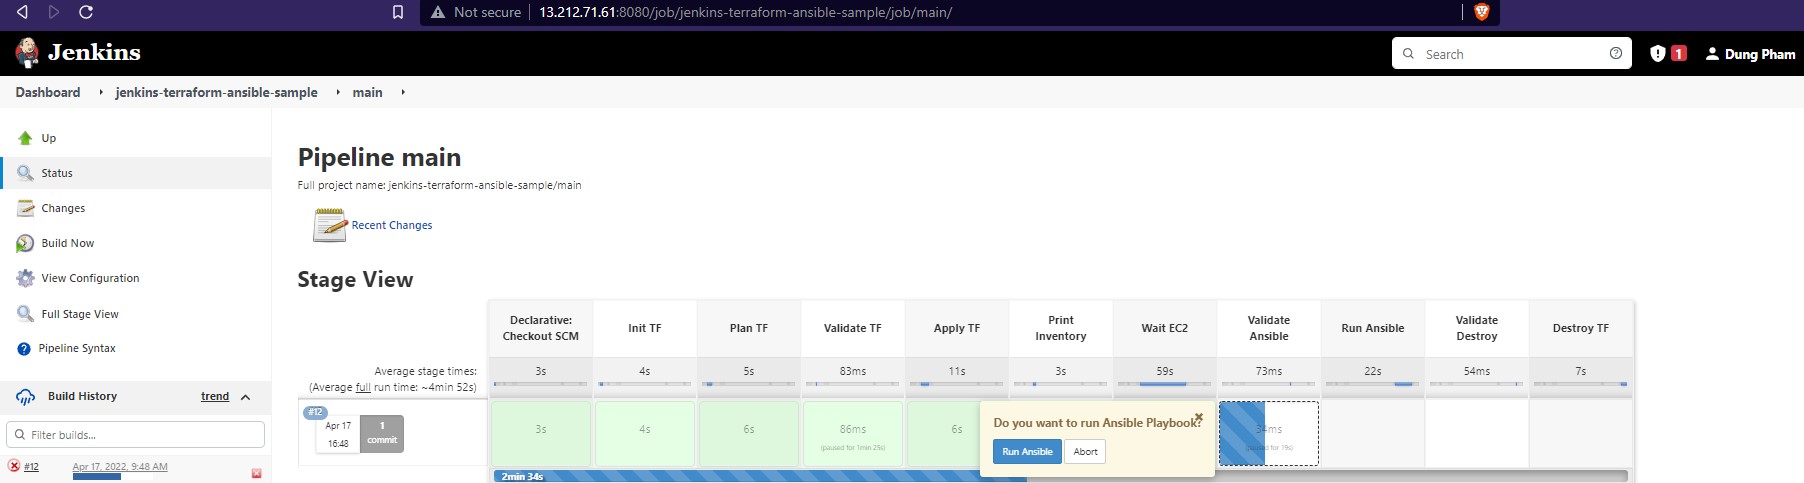Viewport: 1804px width, 483px height.
Task: Expand main breadcrumb arrow
Action: pyautogui.click(x=403, y=92)
